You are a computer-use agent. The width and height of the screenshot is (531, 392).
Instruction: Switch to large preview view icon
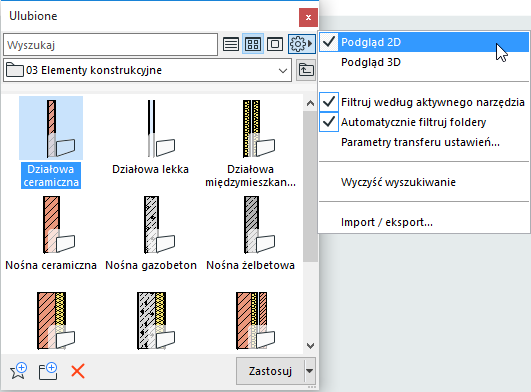[275, 44]
